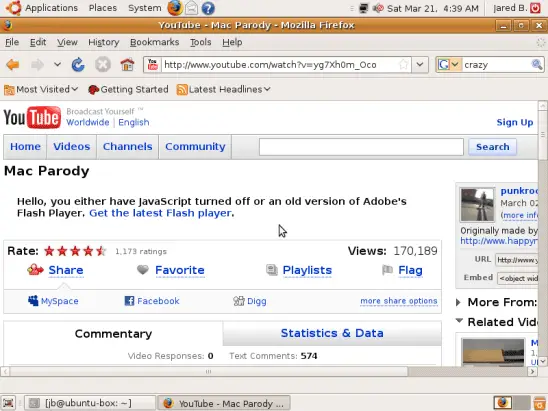The height and width of the screenshot is (411, 548).
Task: Click the stop loading icon
Action: 103,65
